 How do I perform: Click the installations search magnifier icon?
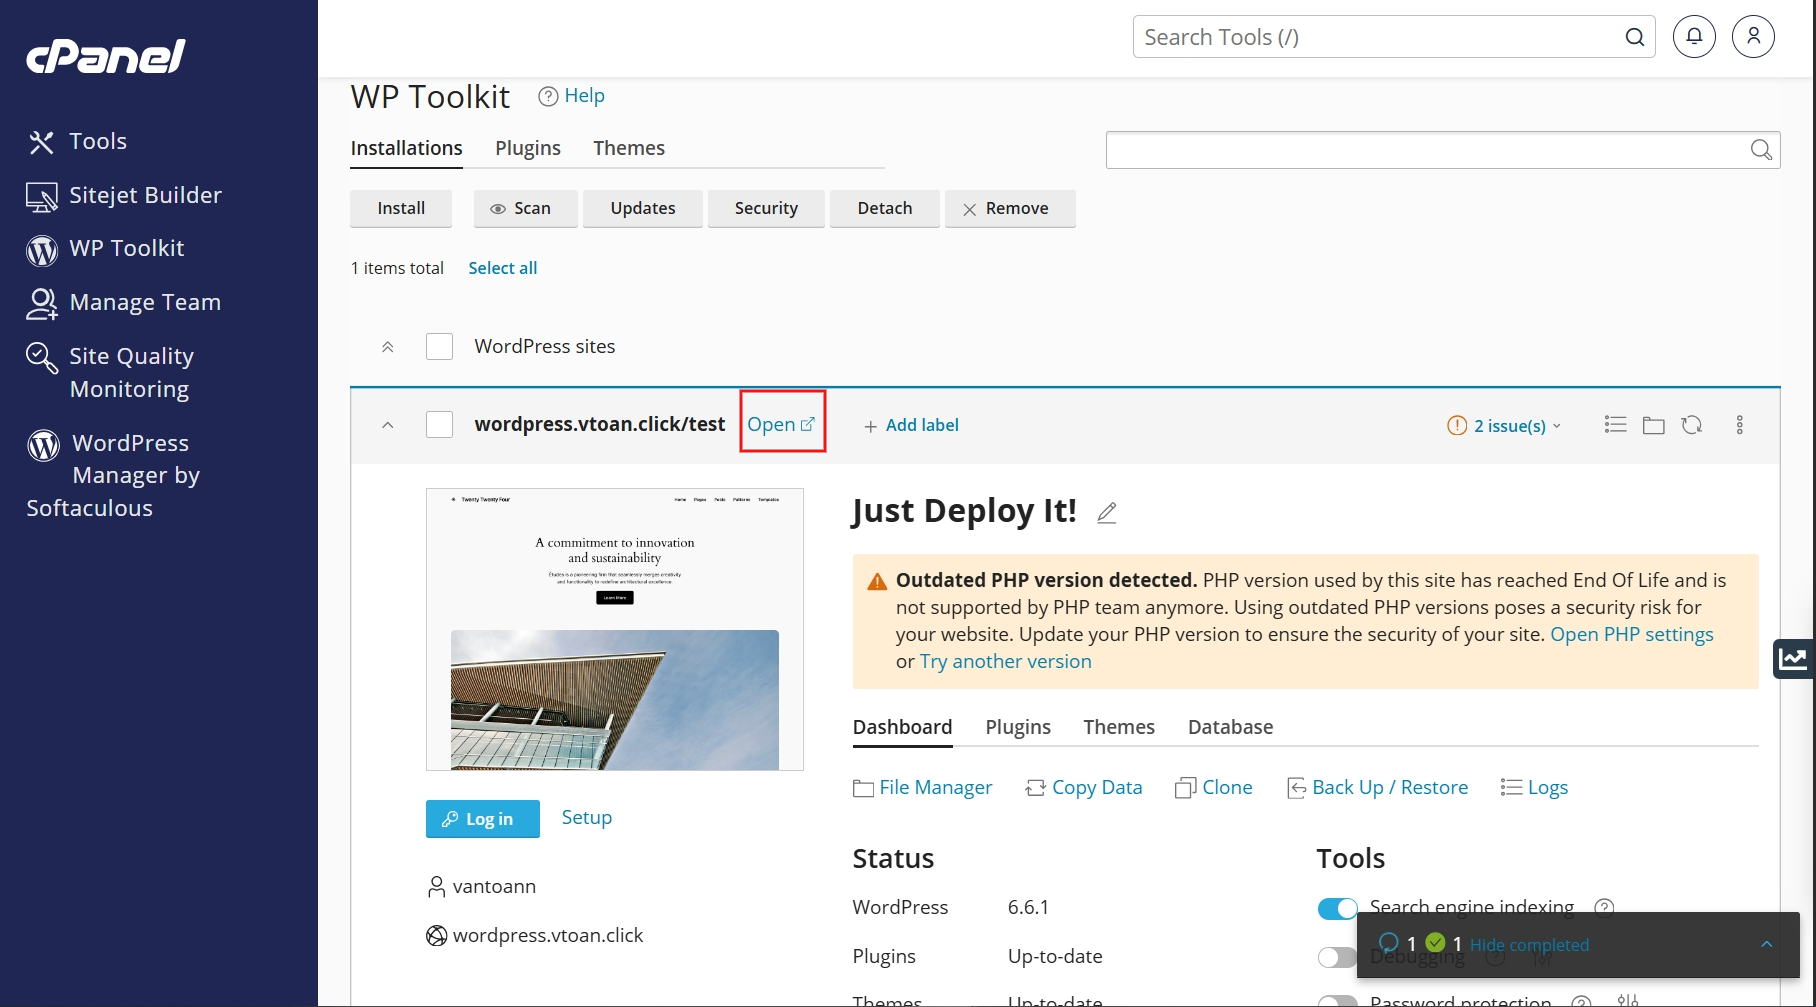pos(1761,150)
